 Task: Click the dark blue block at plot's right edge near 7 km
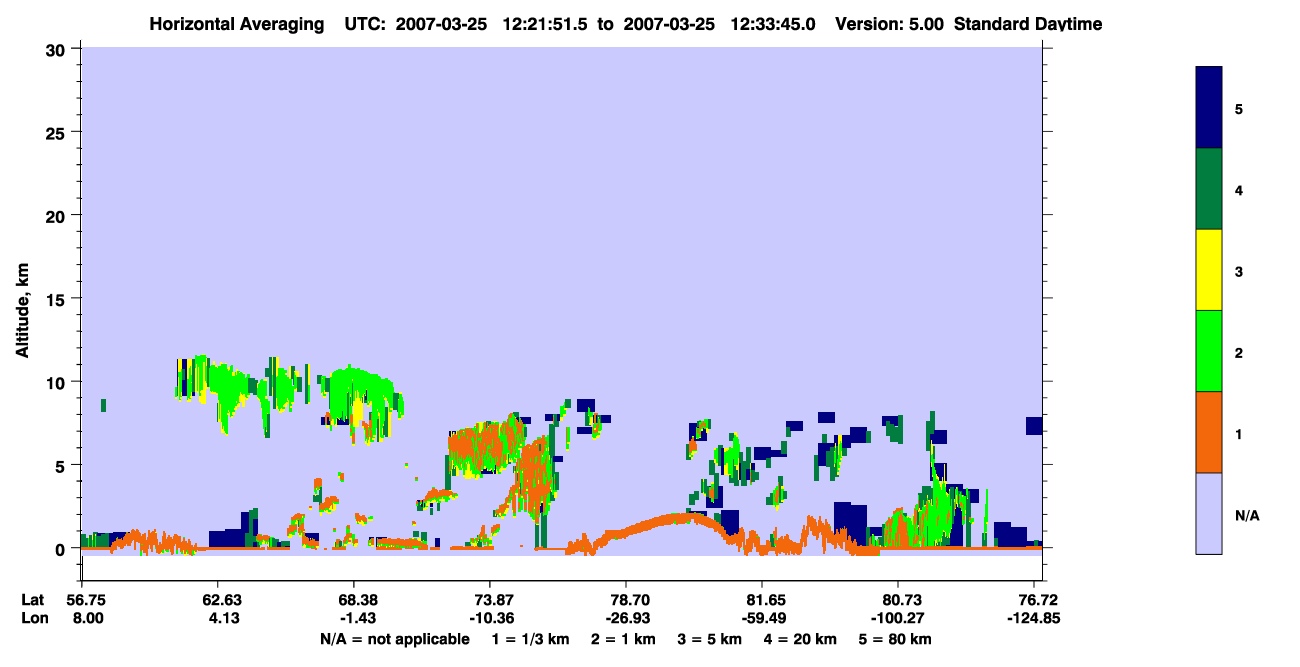click(x=1034, y=426)
